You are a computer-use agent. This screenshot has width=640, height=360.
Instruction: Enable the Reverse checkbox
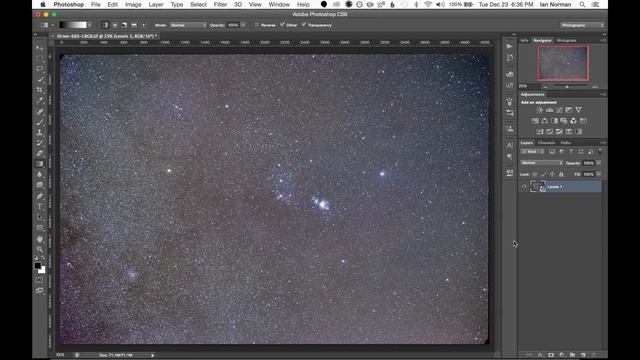pos(257,25)
